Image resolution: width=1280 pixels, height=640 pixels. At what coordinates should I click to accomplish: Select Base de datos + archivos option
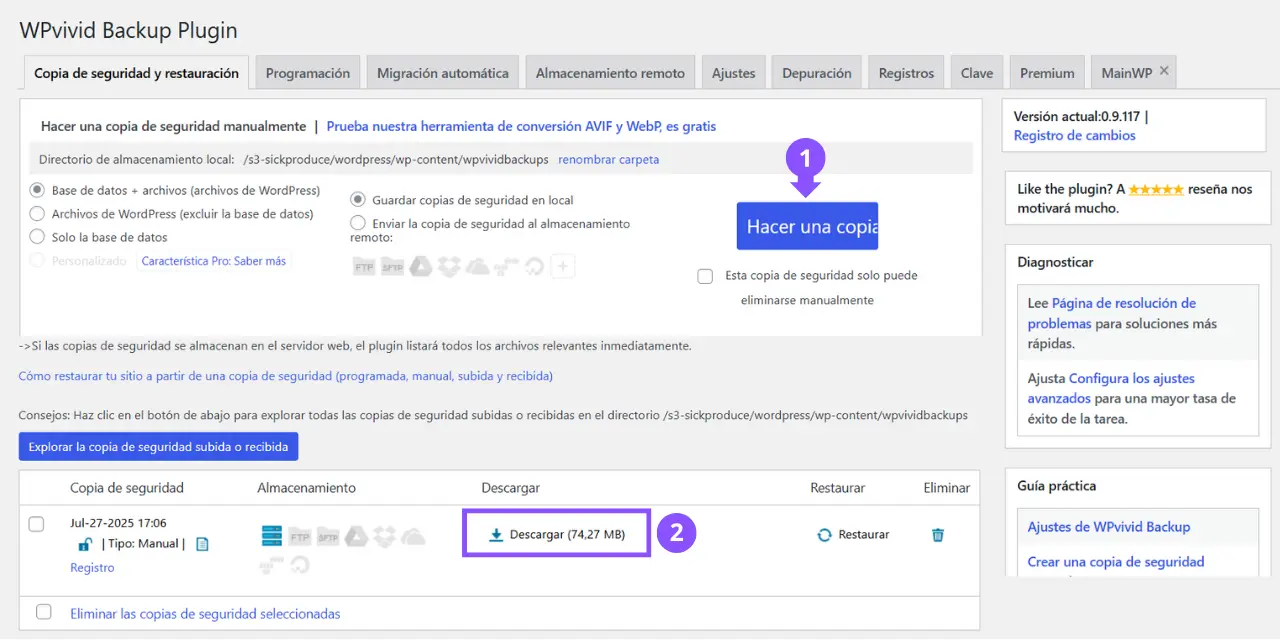37,190
